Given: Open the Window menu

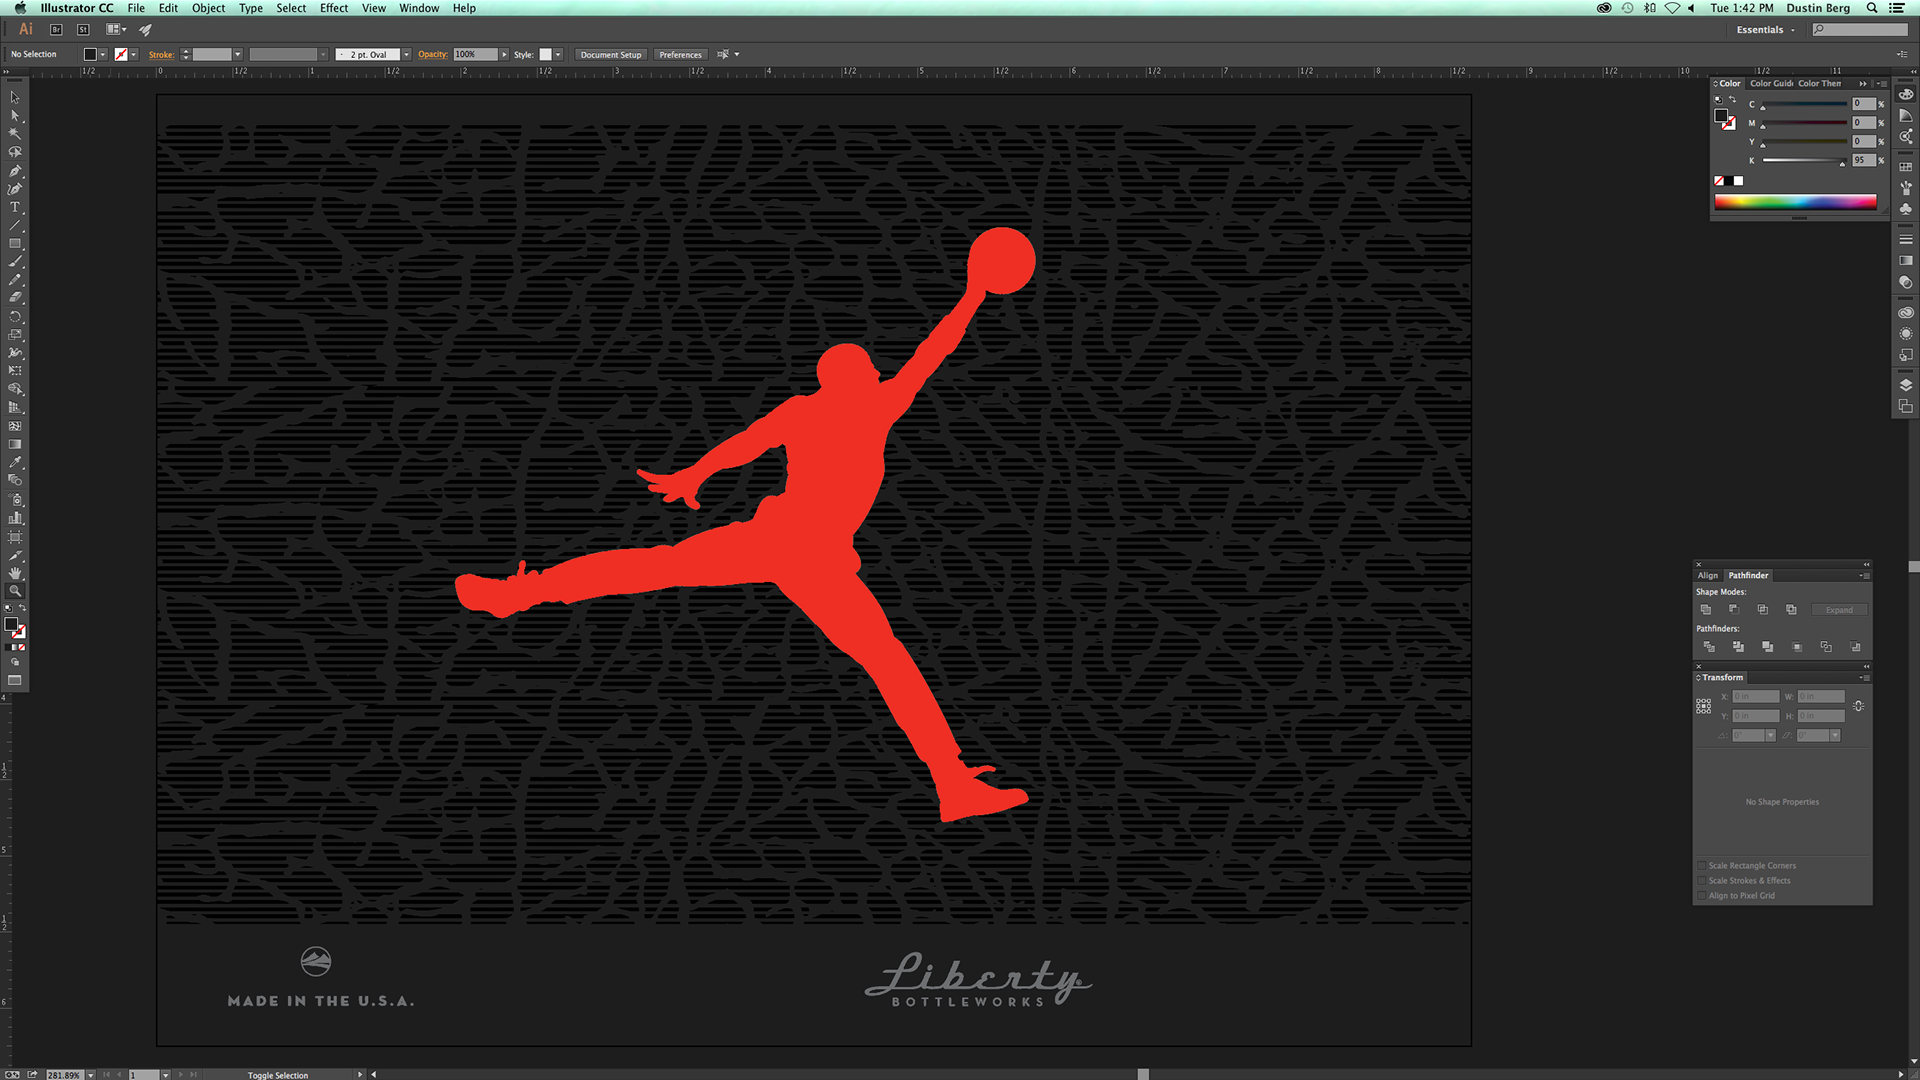Looking at the screenshot, I should point(419,8).
